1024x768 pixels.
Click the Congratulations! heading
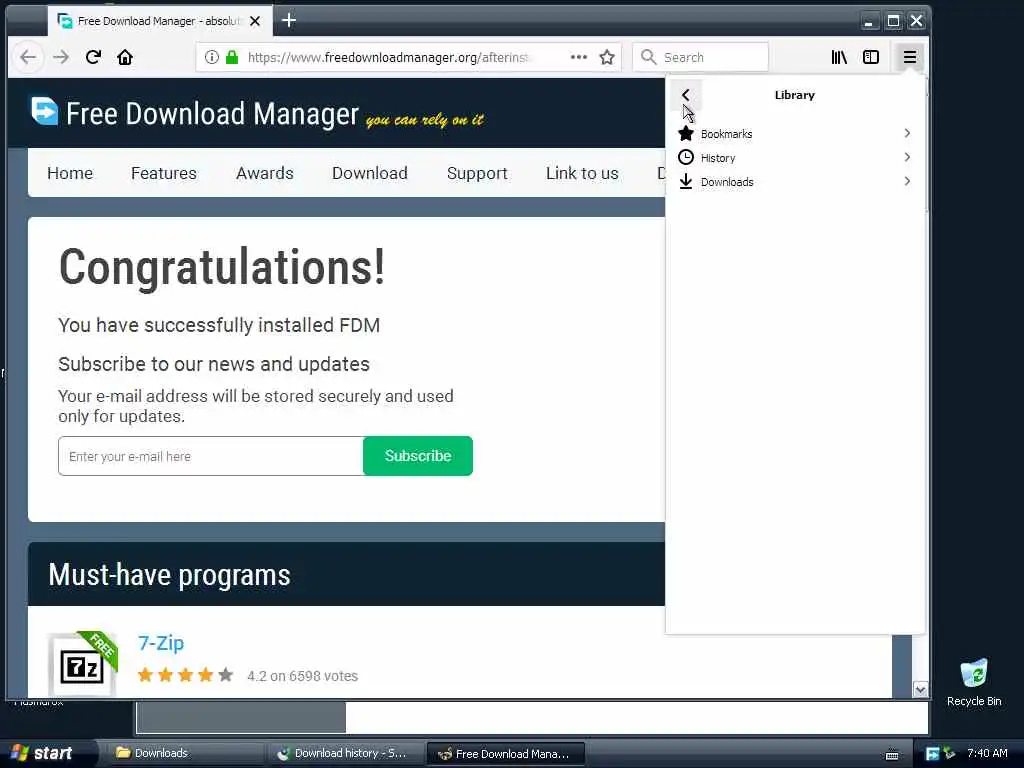[222, 267]
